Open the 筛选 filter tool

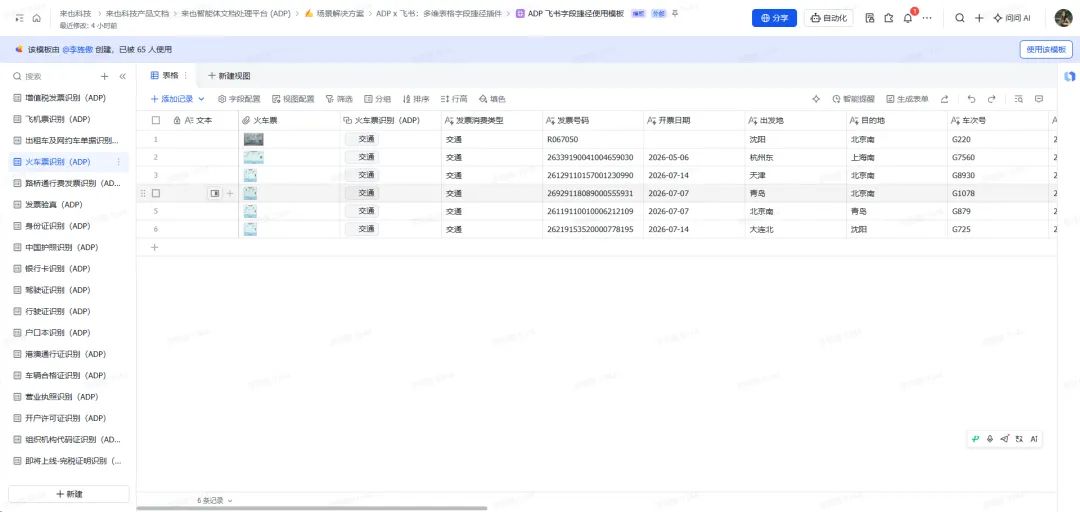point(339,99)
